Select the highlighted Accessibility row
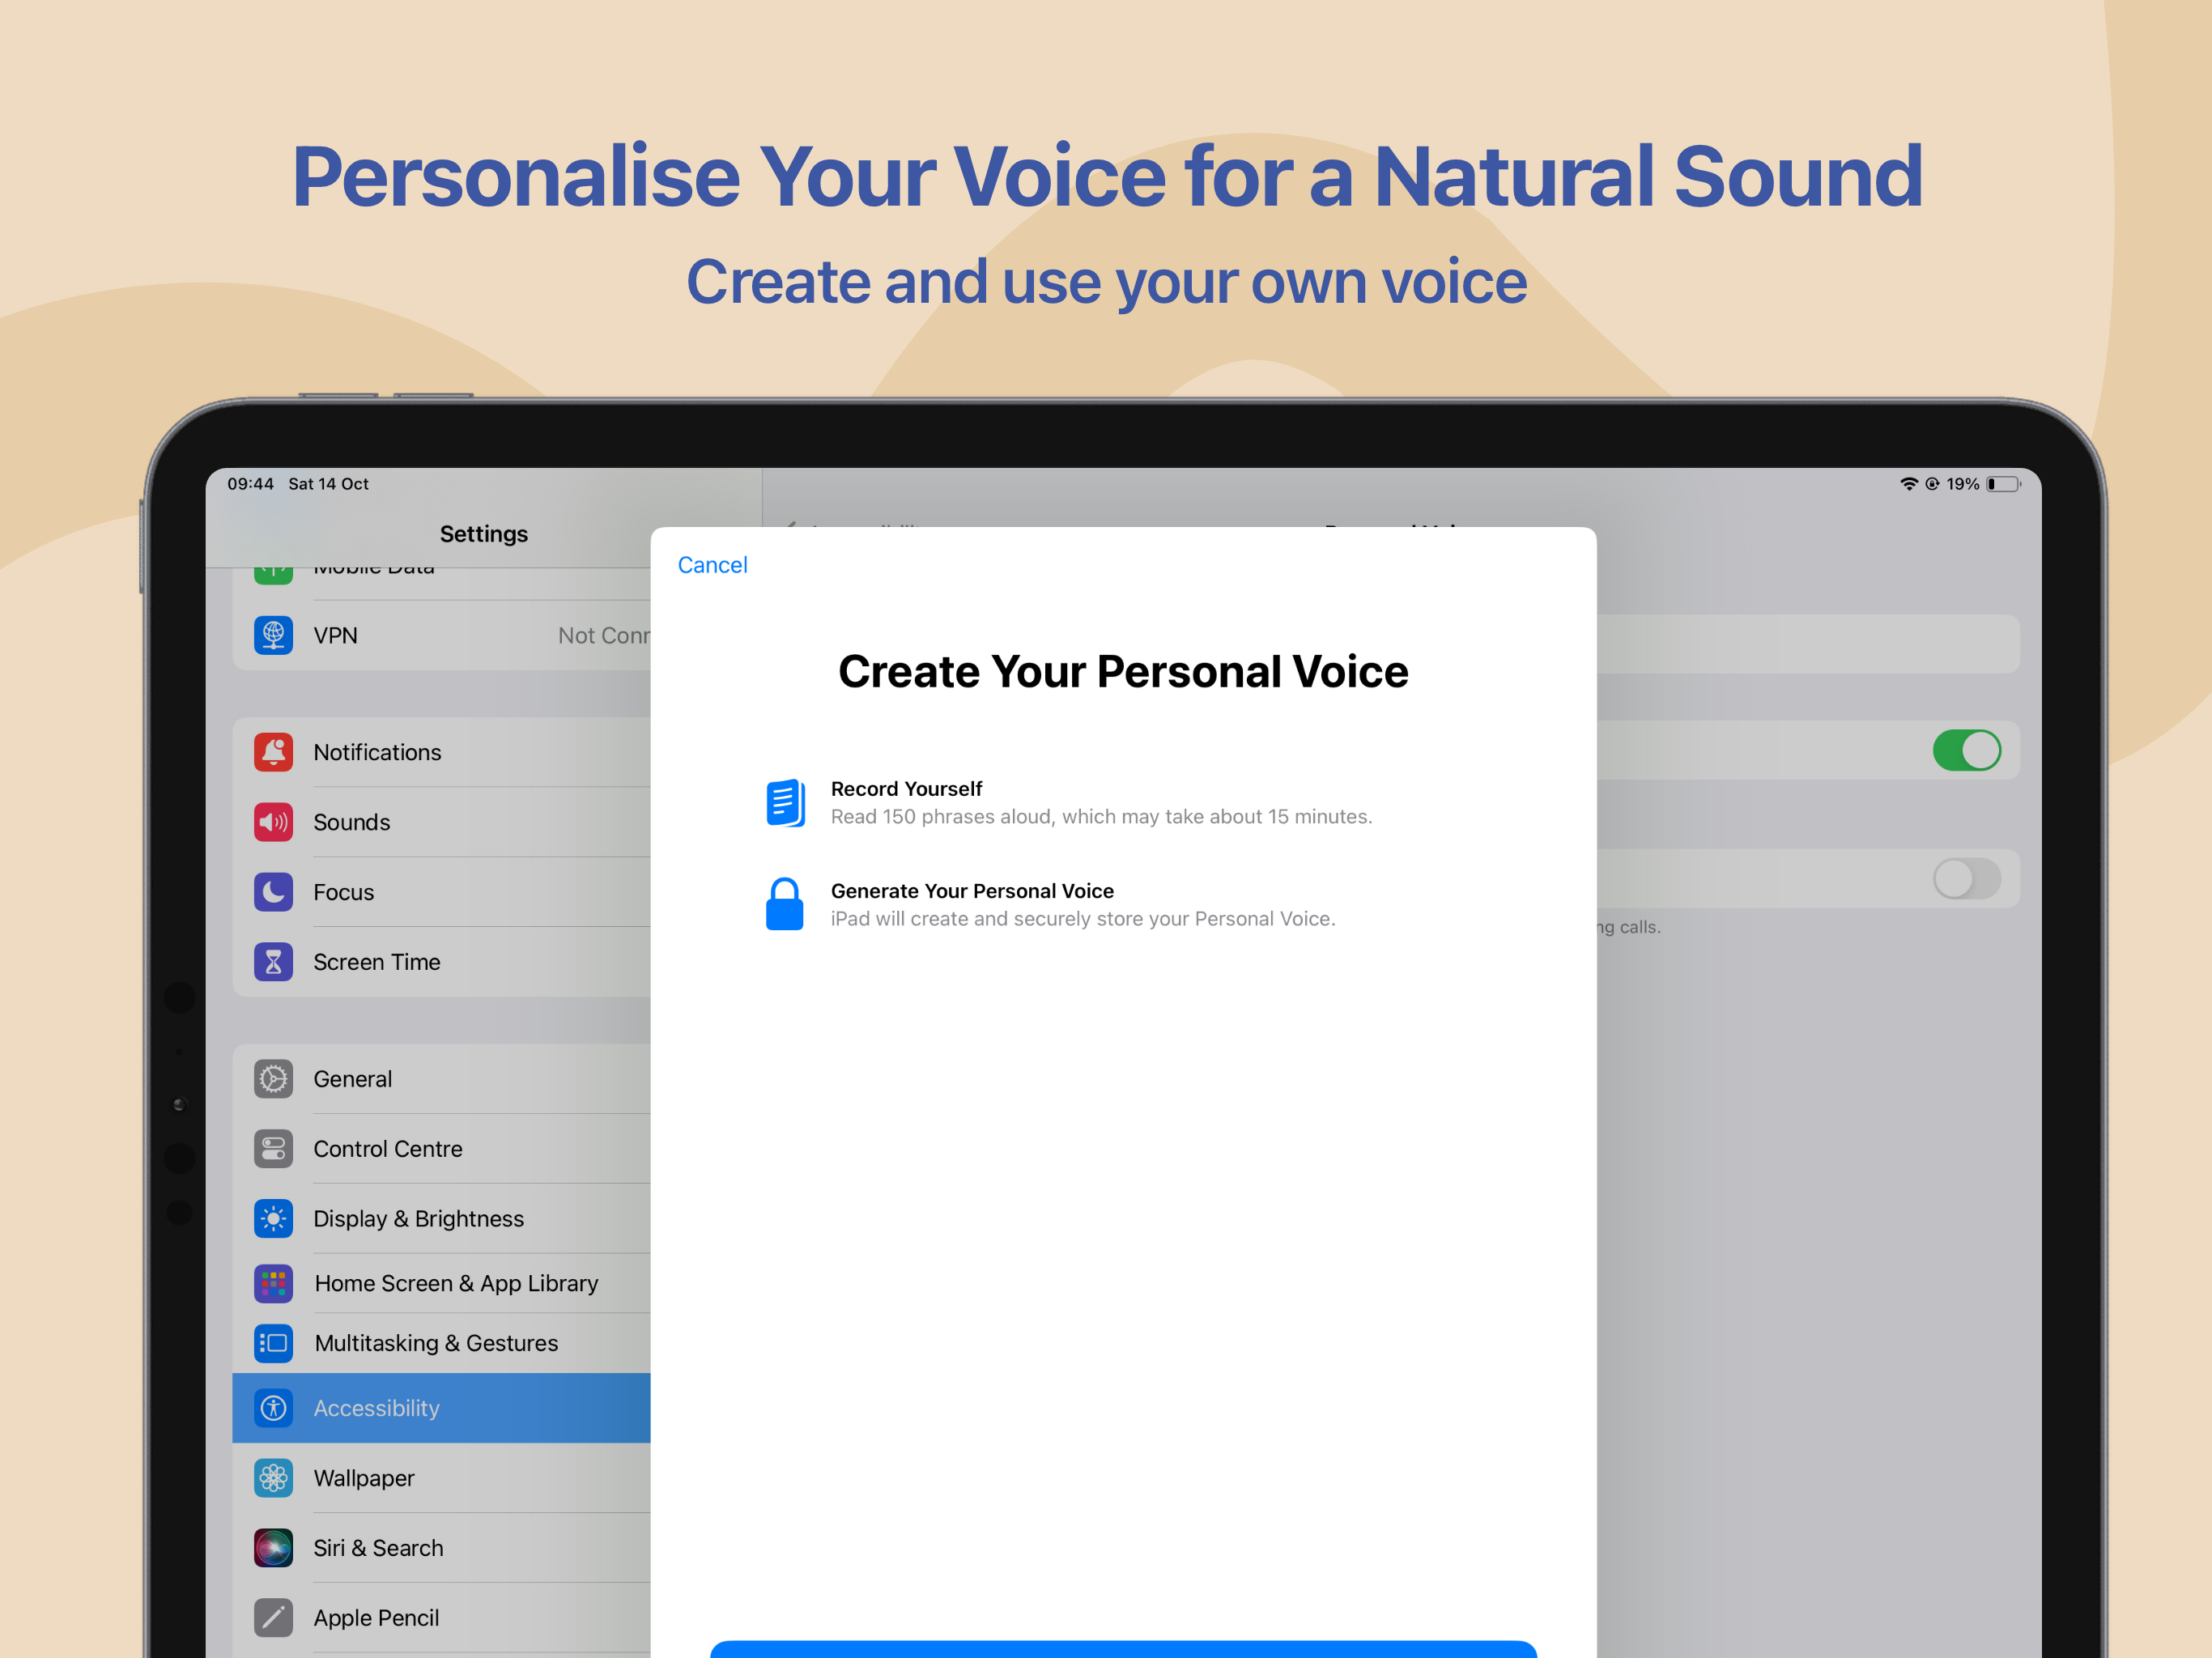This screenshot has height=1658, width=2212. [x=441, y=1408]
